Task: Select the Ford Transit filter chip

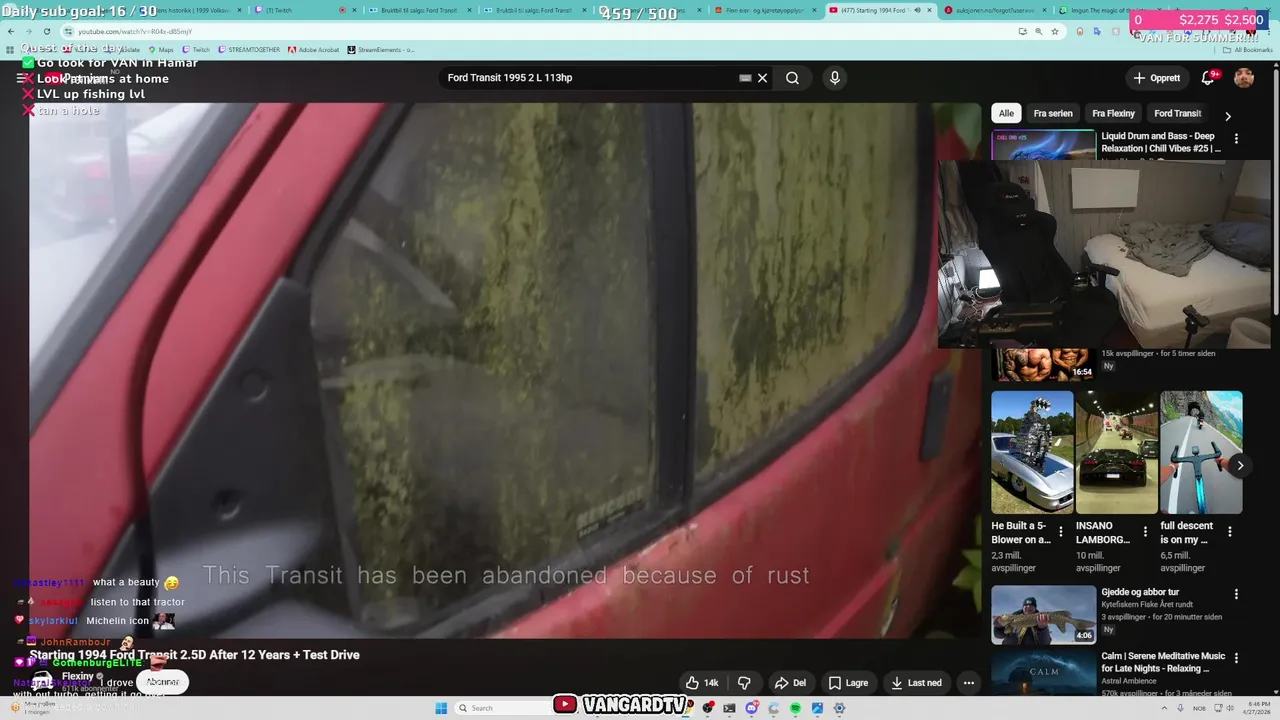Action: coord(1177,113)
